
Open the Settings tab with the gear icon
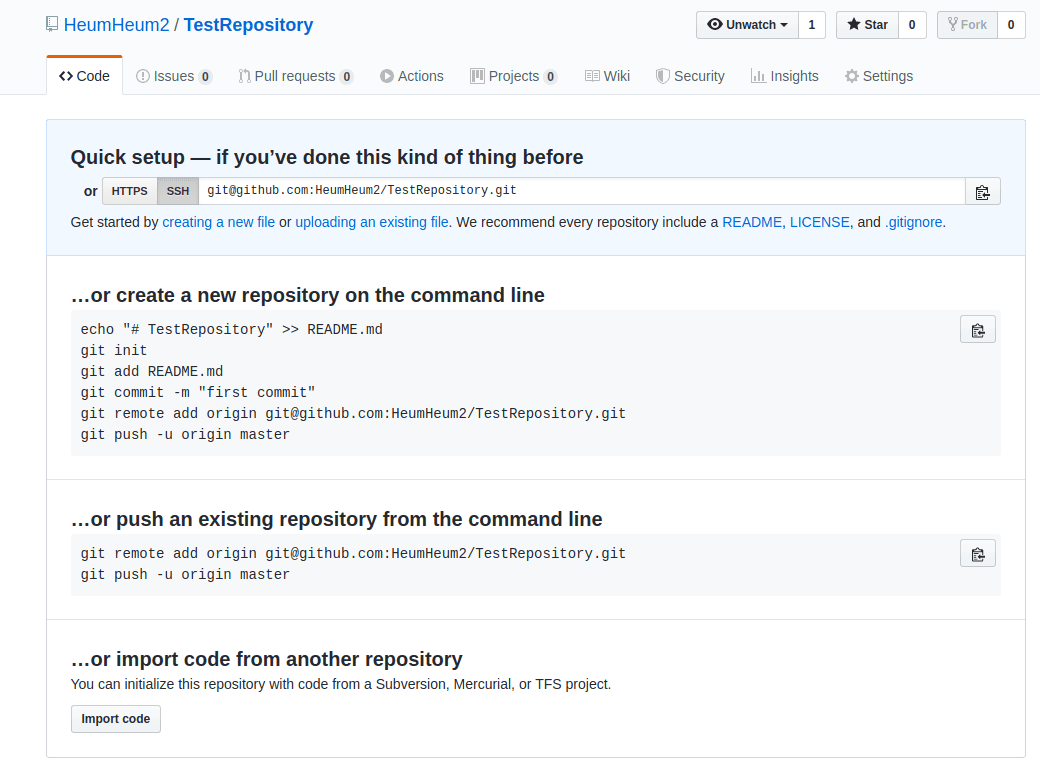point(878,76)
